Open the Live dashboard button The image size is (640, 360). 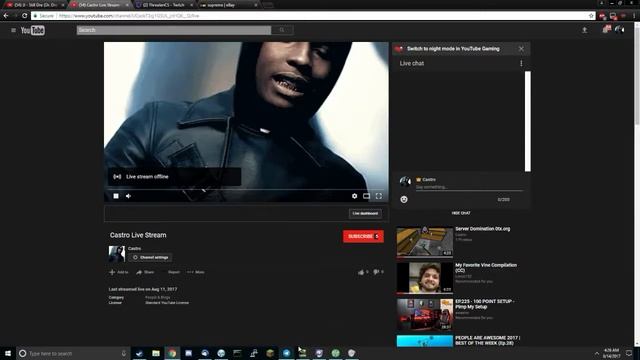click(365, 213)
